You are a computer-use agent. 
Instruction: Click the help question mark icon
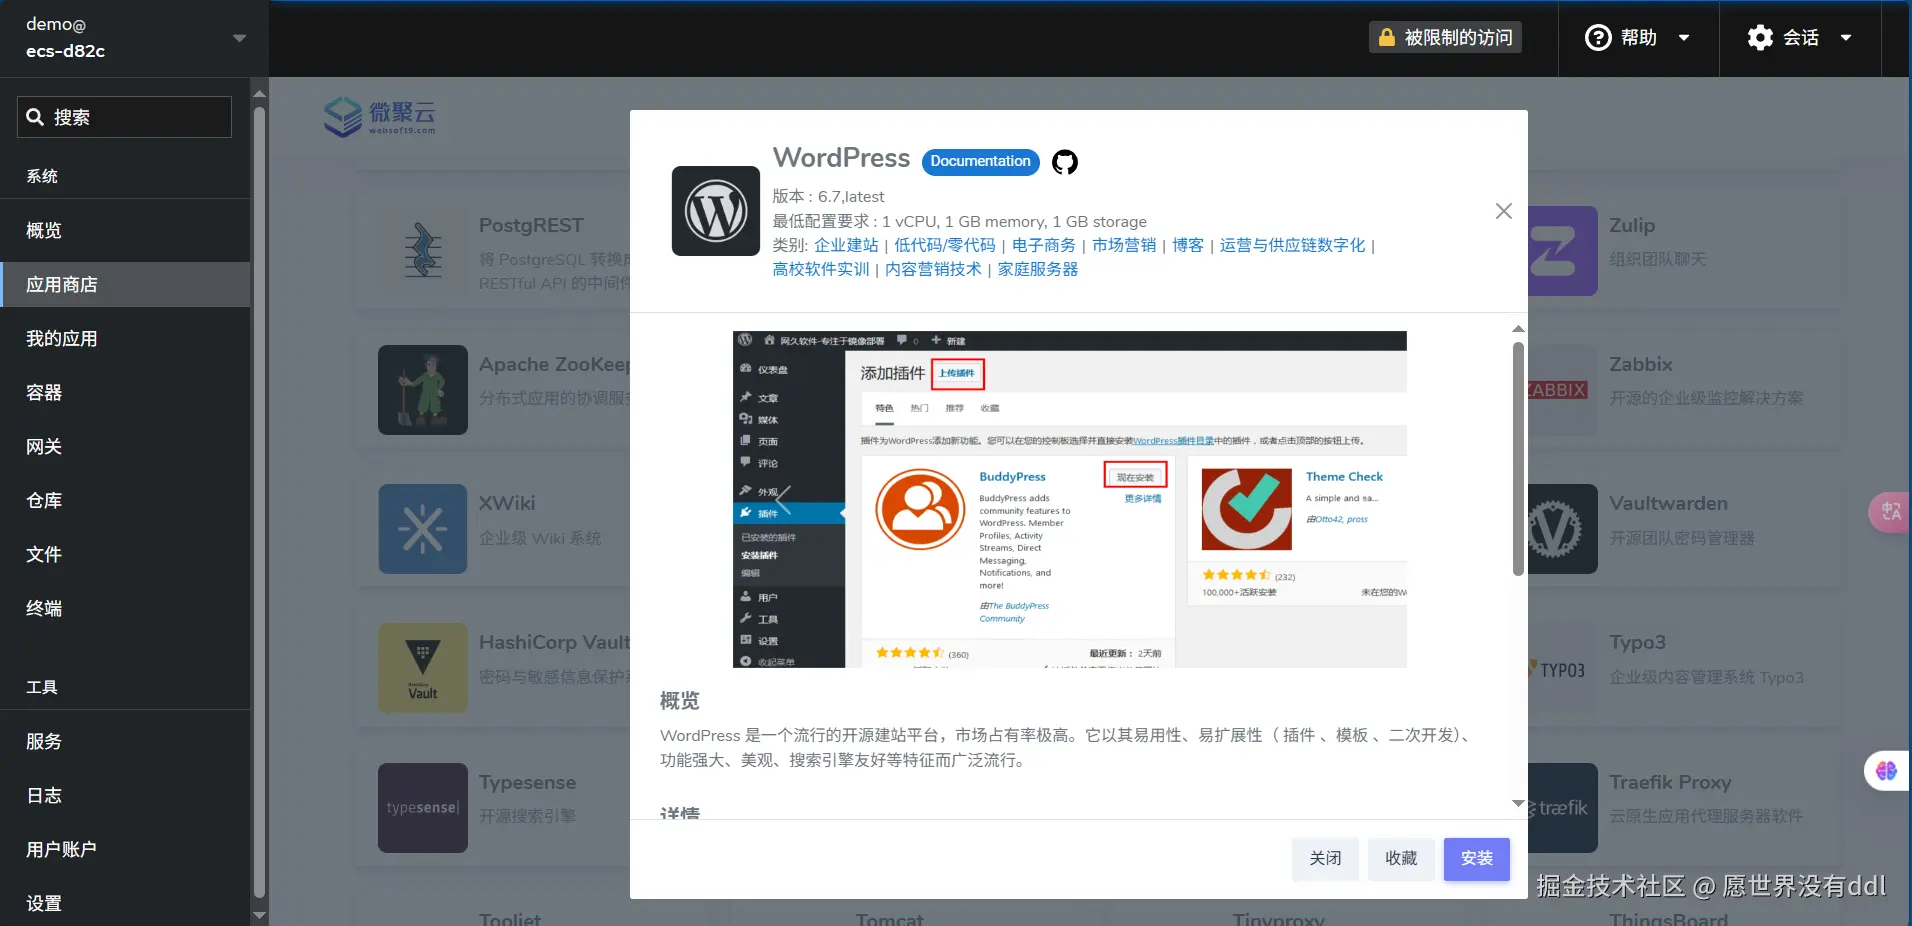pyautogui.click(x=1598, y=38)
